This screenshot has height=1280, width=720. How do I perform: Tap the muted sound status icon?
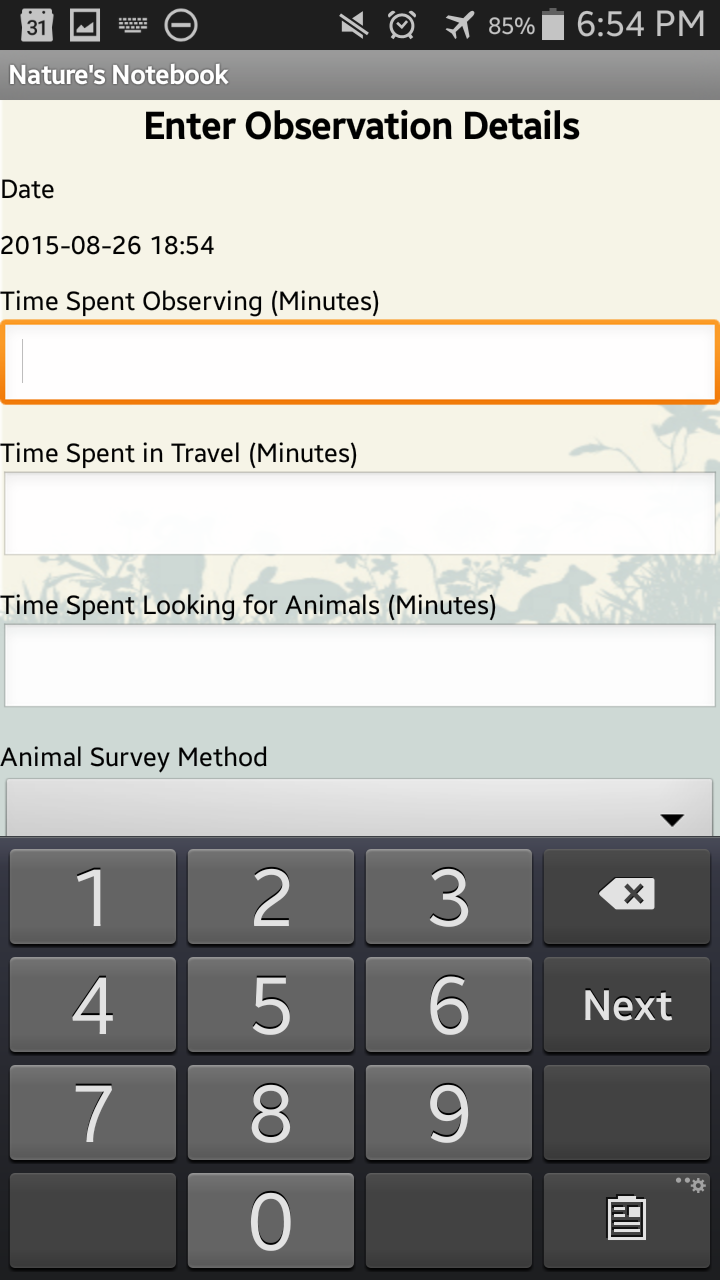pyautogui.click(x=353, y=25)
